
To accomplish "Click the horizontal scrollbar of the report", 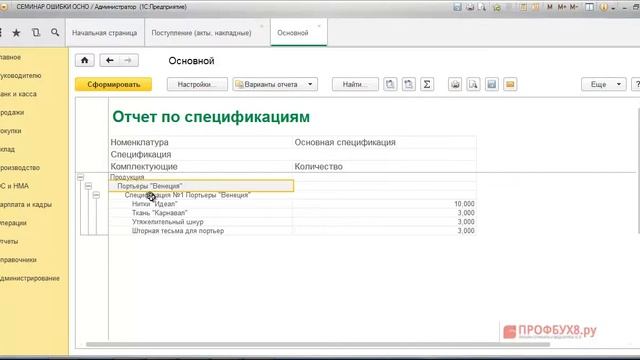I will [318, 344].
